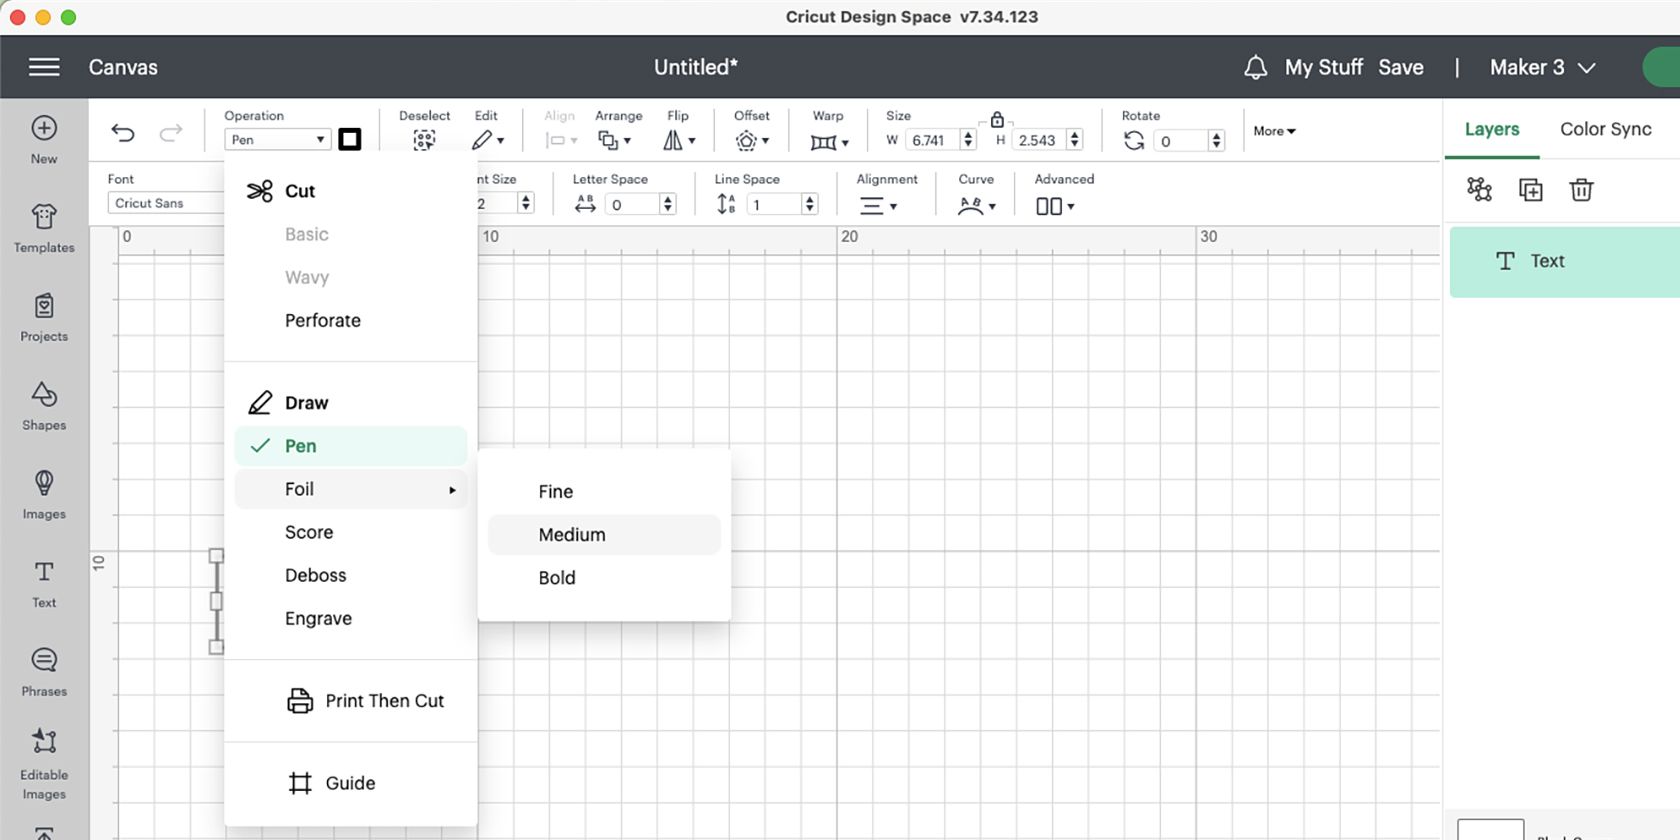Adjust Rotate stepper arrows
This screenshot has width=1680, height=840.
coord(1216,141)
